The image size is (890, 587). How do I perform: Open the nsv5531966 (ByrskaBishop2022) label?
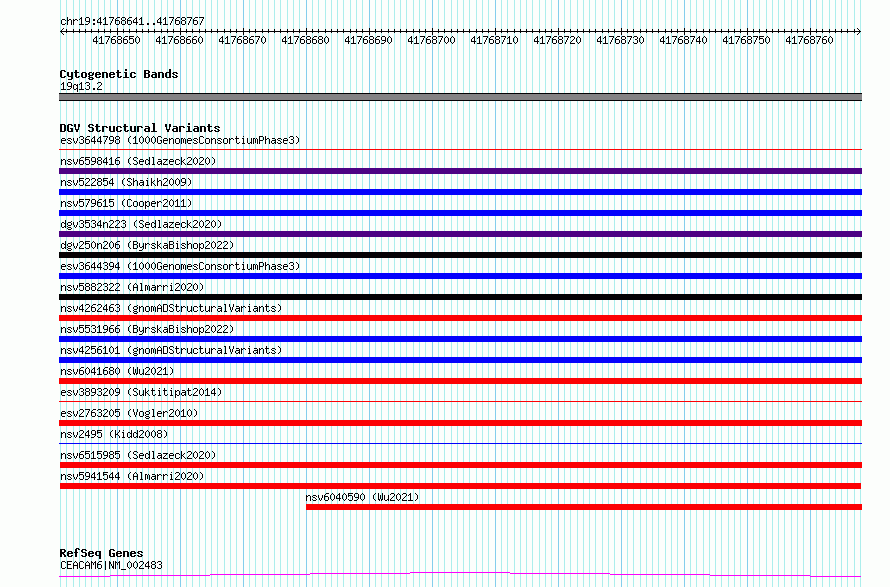[147, 329]
